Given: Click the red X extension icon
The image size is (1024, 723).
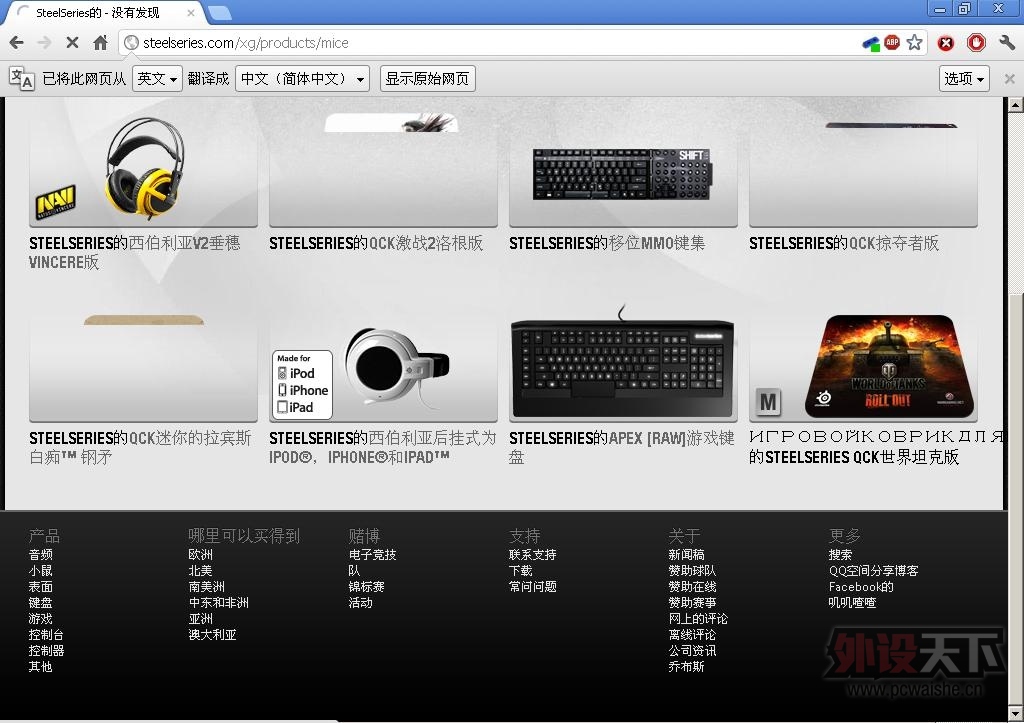Looking at the screenshot, I should (x=945, y=43).
